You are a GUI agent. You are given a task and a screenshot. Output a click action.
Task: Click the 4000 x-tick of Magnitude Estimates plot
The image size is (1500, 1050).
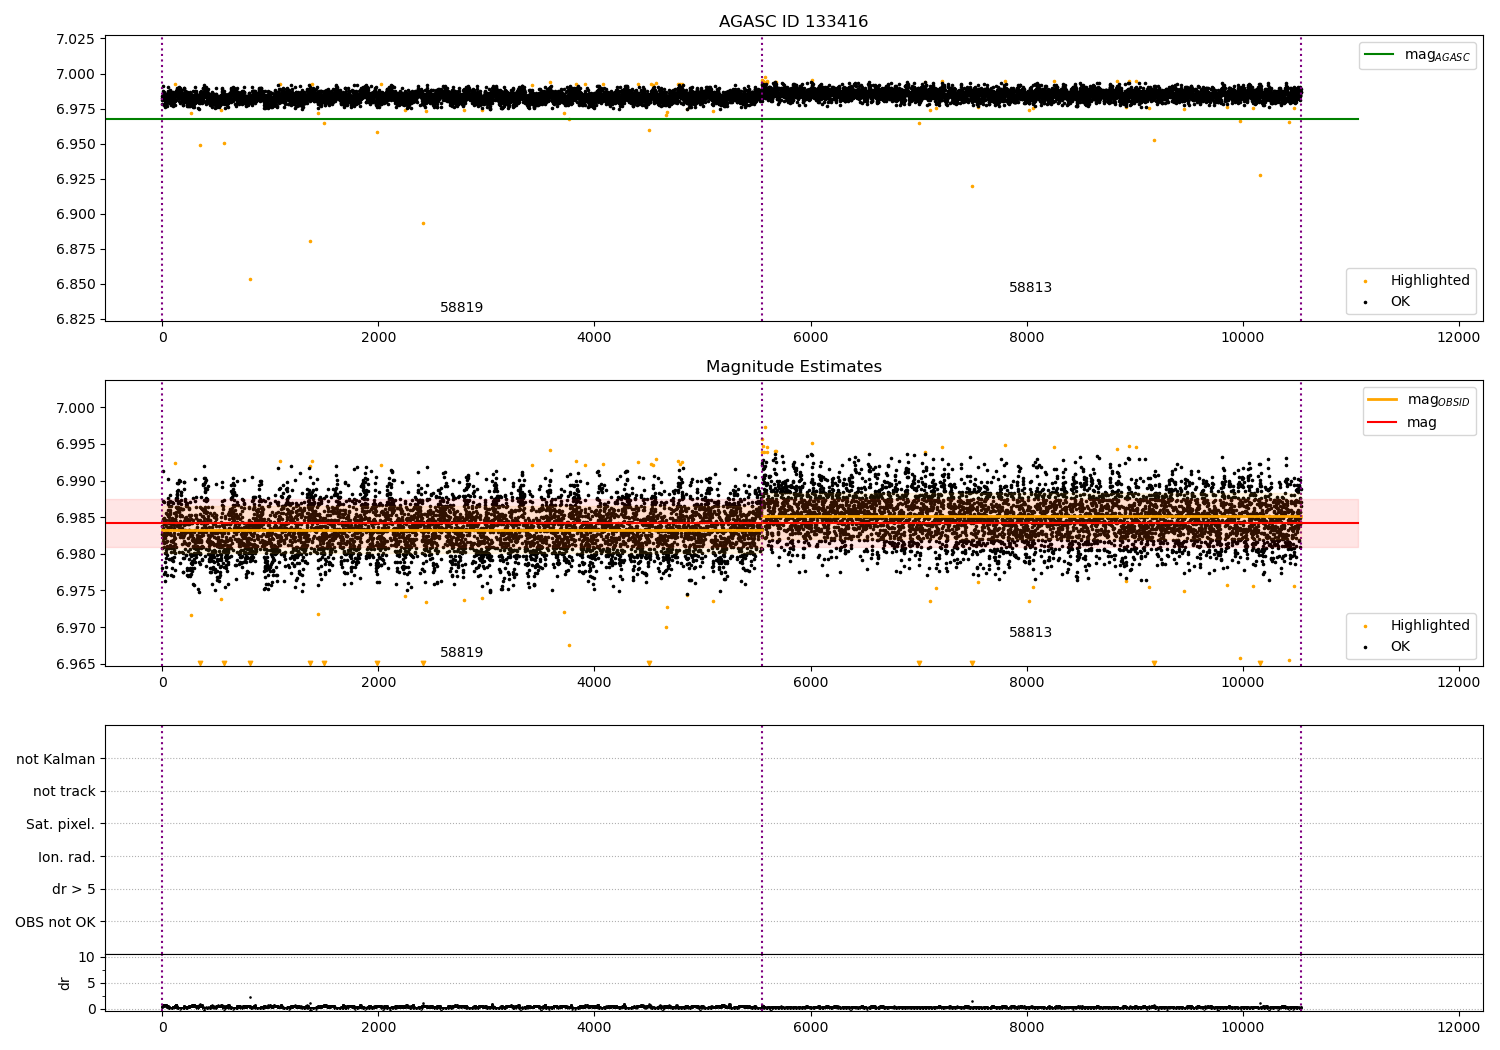pyautogui.click(x=594, y=683)
